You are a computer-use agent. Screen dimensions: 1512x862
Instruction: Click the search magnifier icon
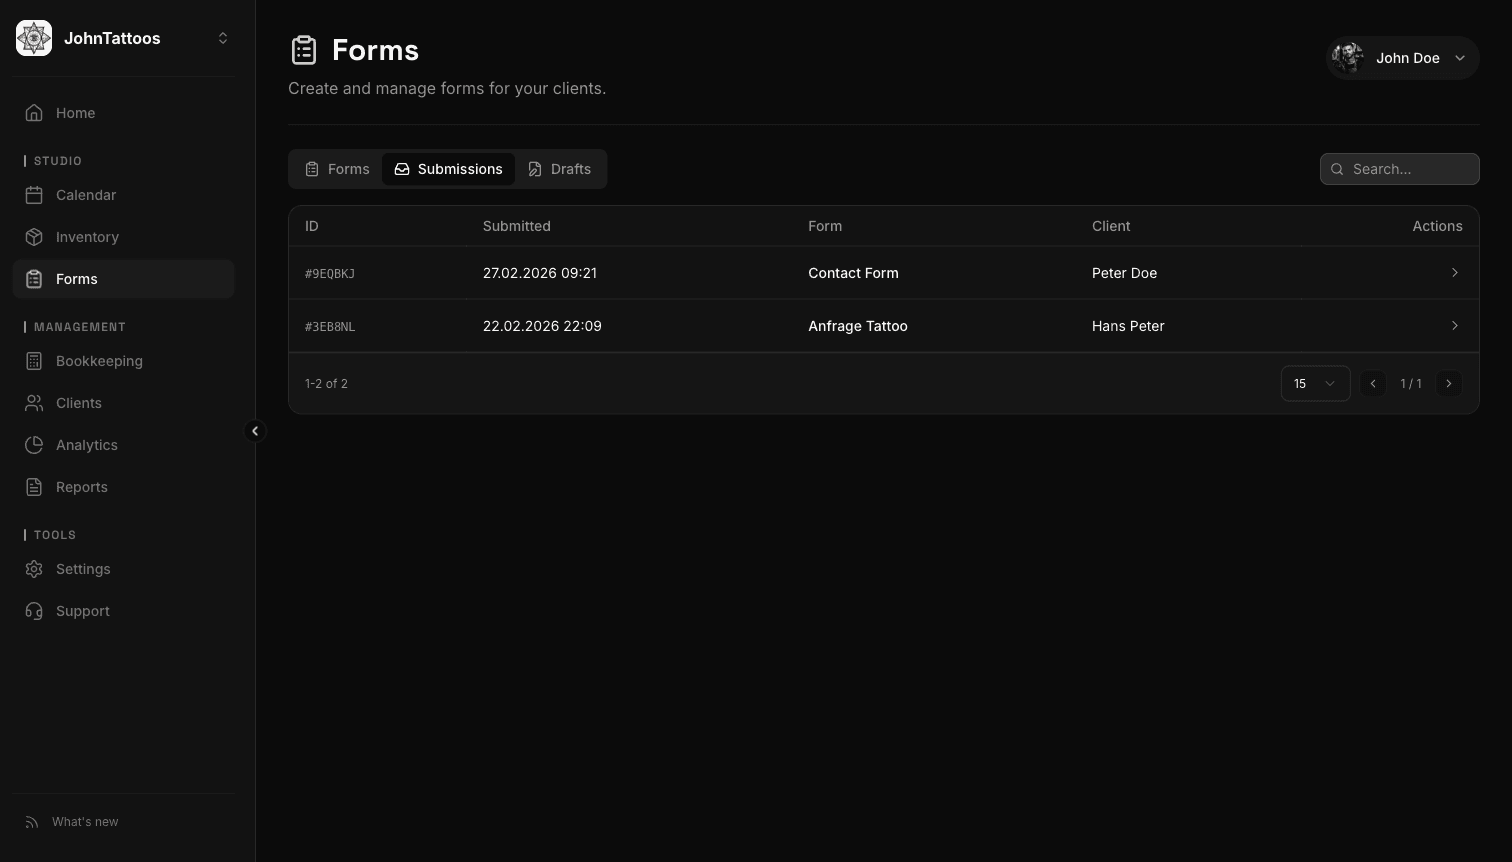1337,169
